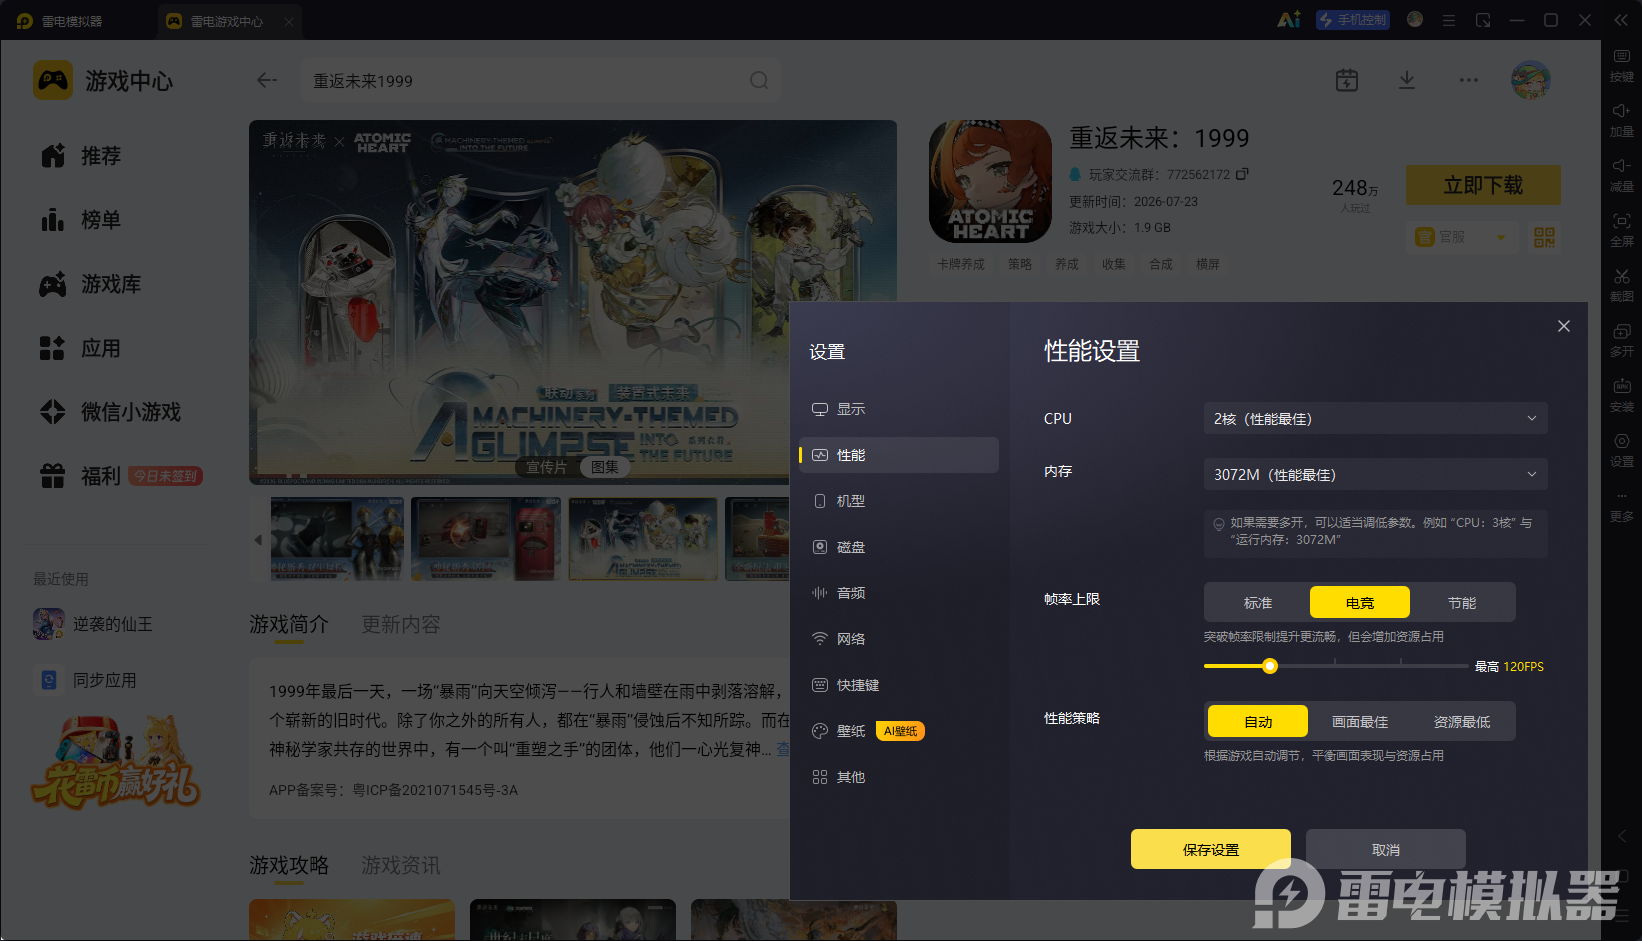Open the download manager icon
The width and height of the screenshot is (1642, 941).
click(x=1407, y=80)
